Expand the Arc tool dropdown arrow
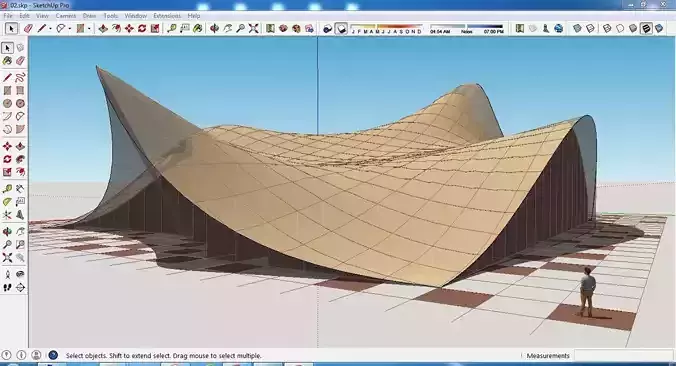Screen dimensions: 676x366 pos(69,29)
